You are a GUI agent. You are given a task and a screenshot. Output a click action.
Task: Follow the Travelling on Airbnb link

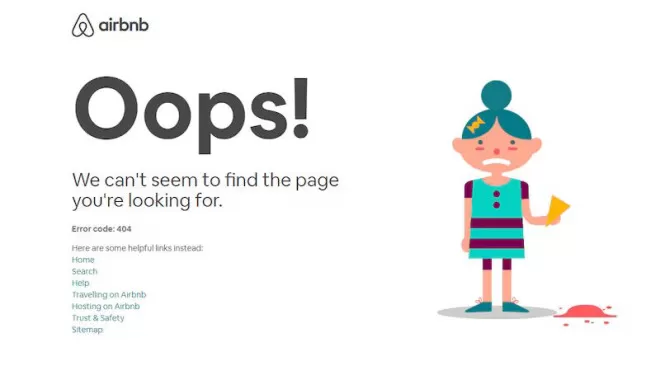(109, 295)
